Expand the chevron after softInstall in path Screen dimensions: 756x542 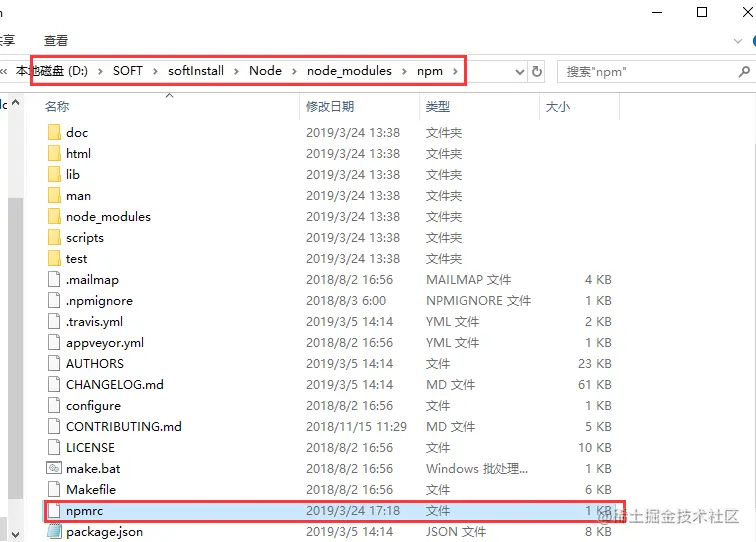(236, 71)
